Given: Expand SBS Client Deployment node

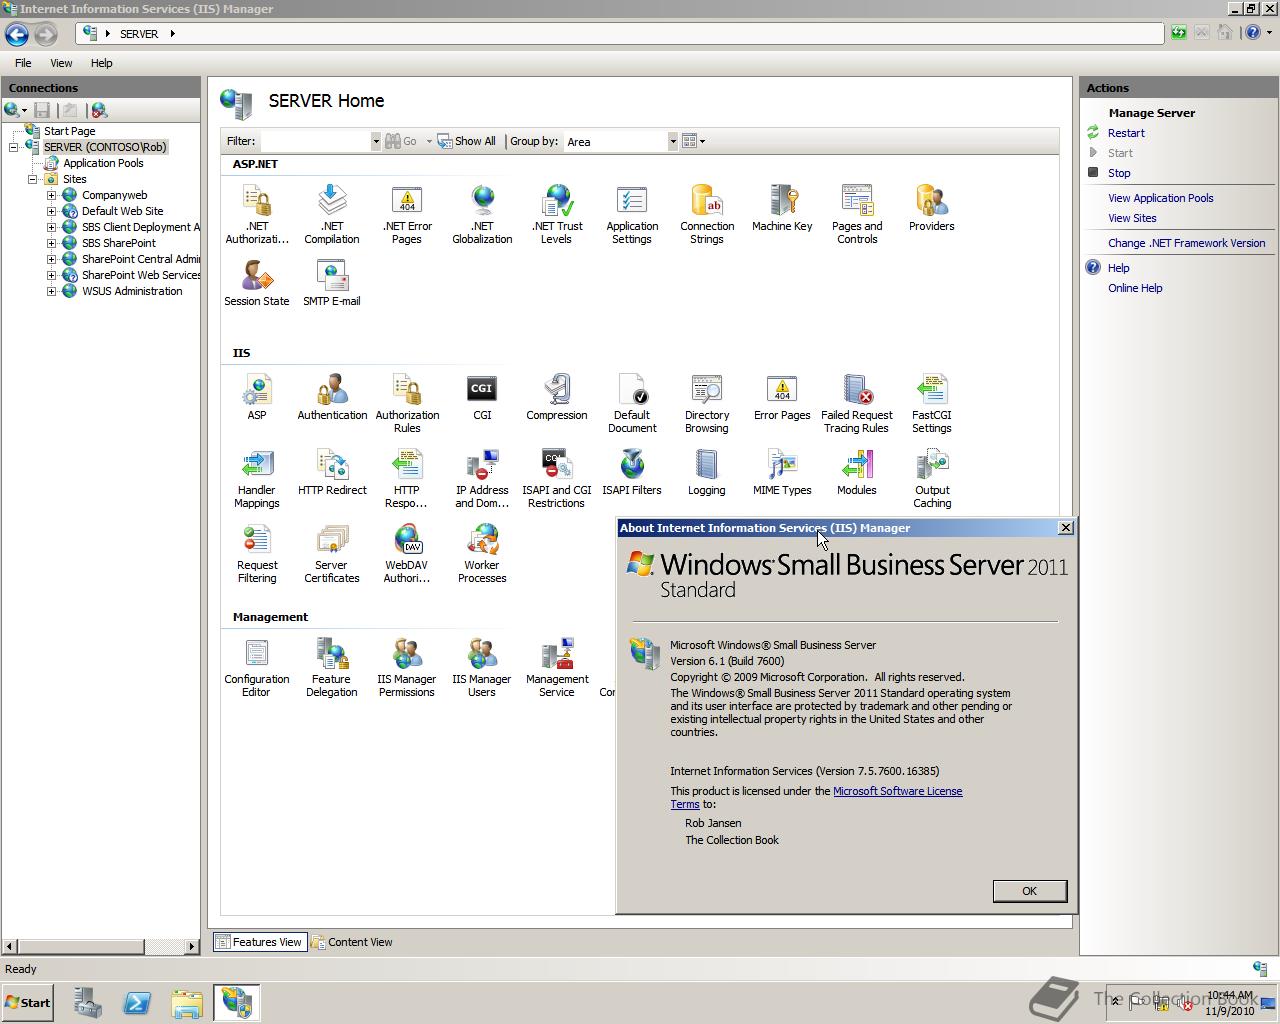Looking at the screenshot, I should [x=52, y=227].
